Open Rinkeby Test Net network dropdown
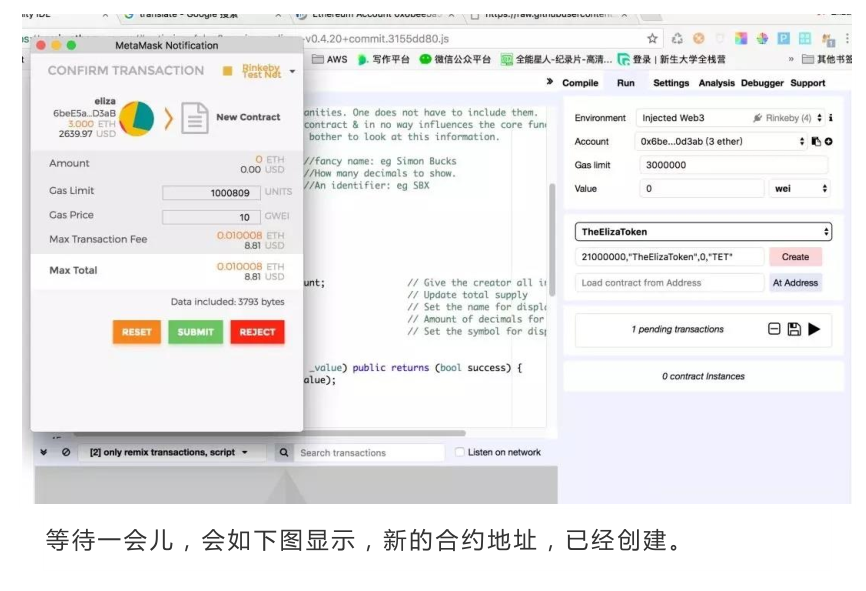The image size is (866, 591). pos(260,71)
